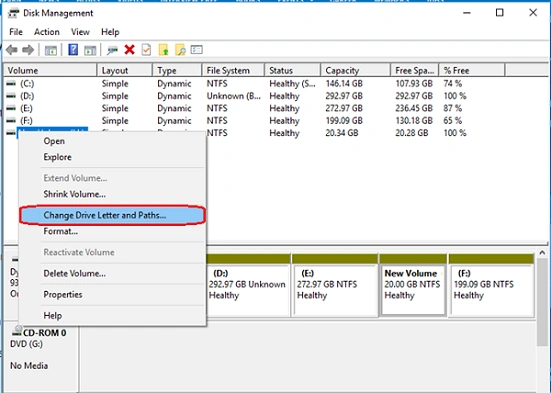Choose Open from the context menu
The height and width of the screenshot is (393, 551).
tap(112, 141)
